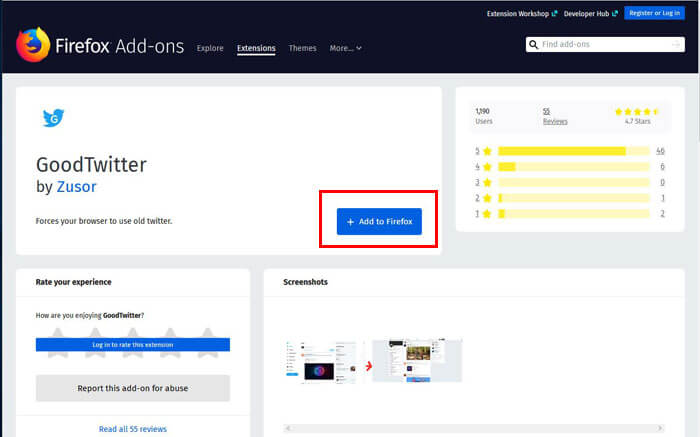Click the star icon in 1-star row
The width and height of the screenshot is (700, 437).
(488, 213)
